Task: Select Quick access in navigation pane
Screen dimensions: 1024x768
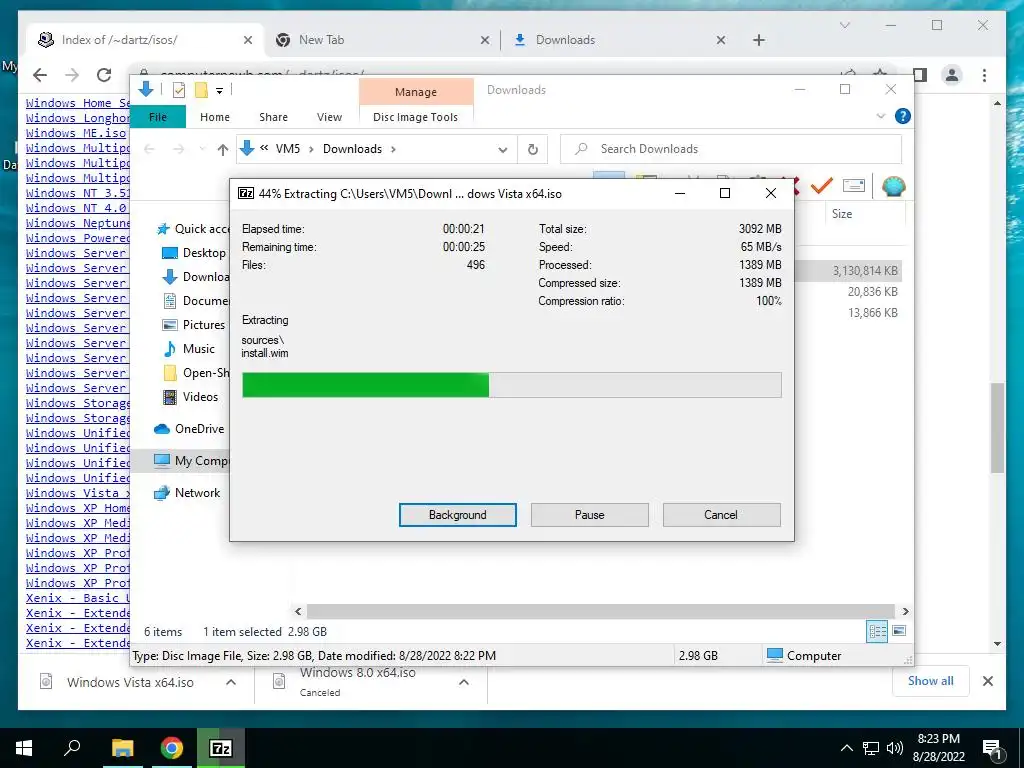Action: point(192,229)
